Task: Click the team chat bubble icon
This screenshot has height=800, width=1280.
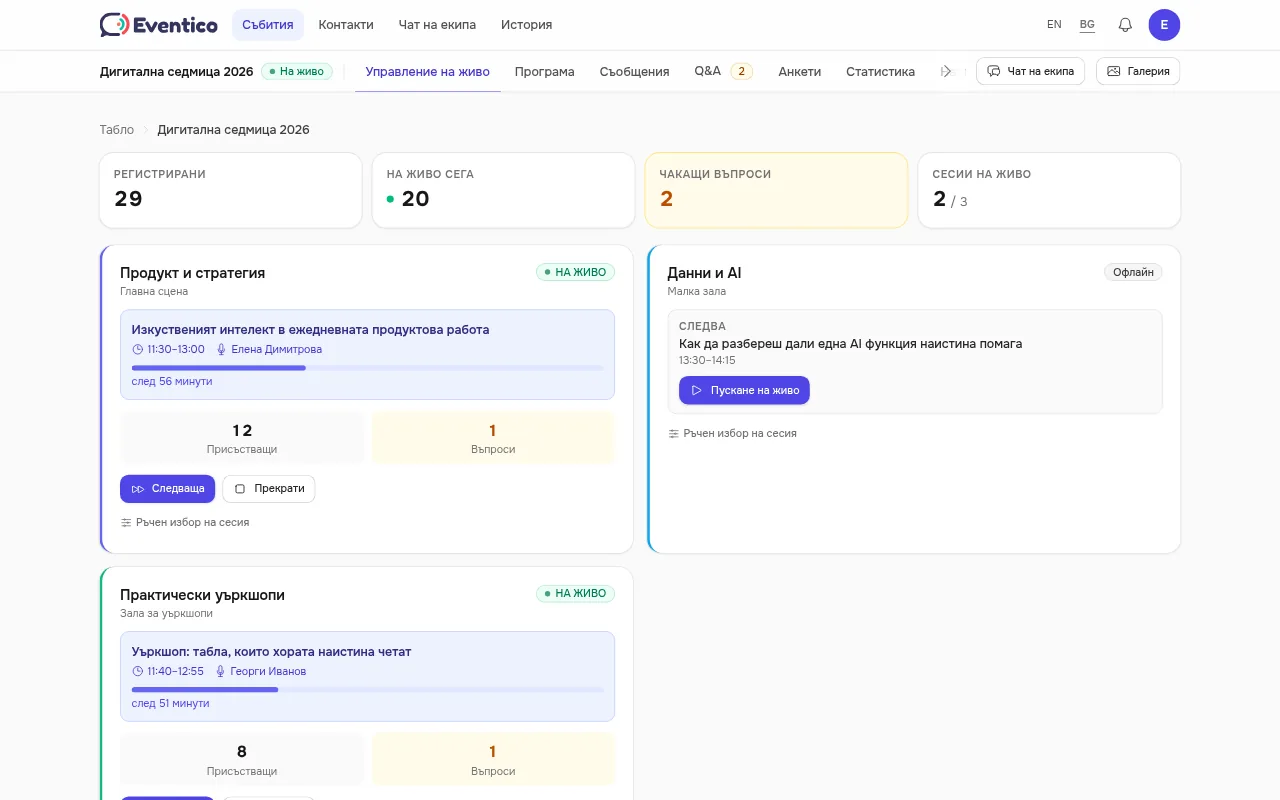Action: 994,71
